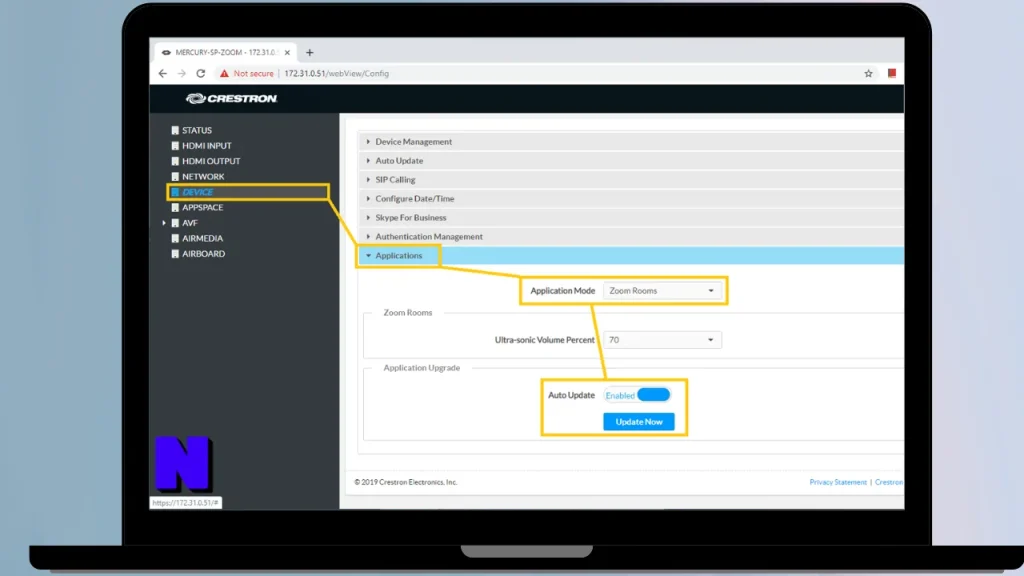The height and width of the screenshot is (576, 1024).
Task: Click the APPSPACE sidebar page icon
Action: pos(175,207)
